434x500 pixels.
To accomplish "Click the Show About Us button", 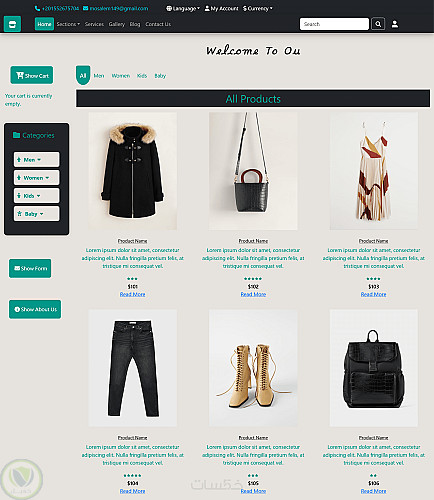I will point(35,309).
